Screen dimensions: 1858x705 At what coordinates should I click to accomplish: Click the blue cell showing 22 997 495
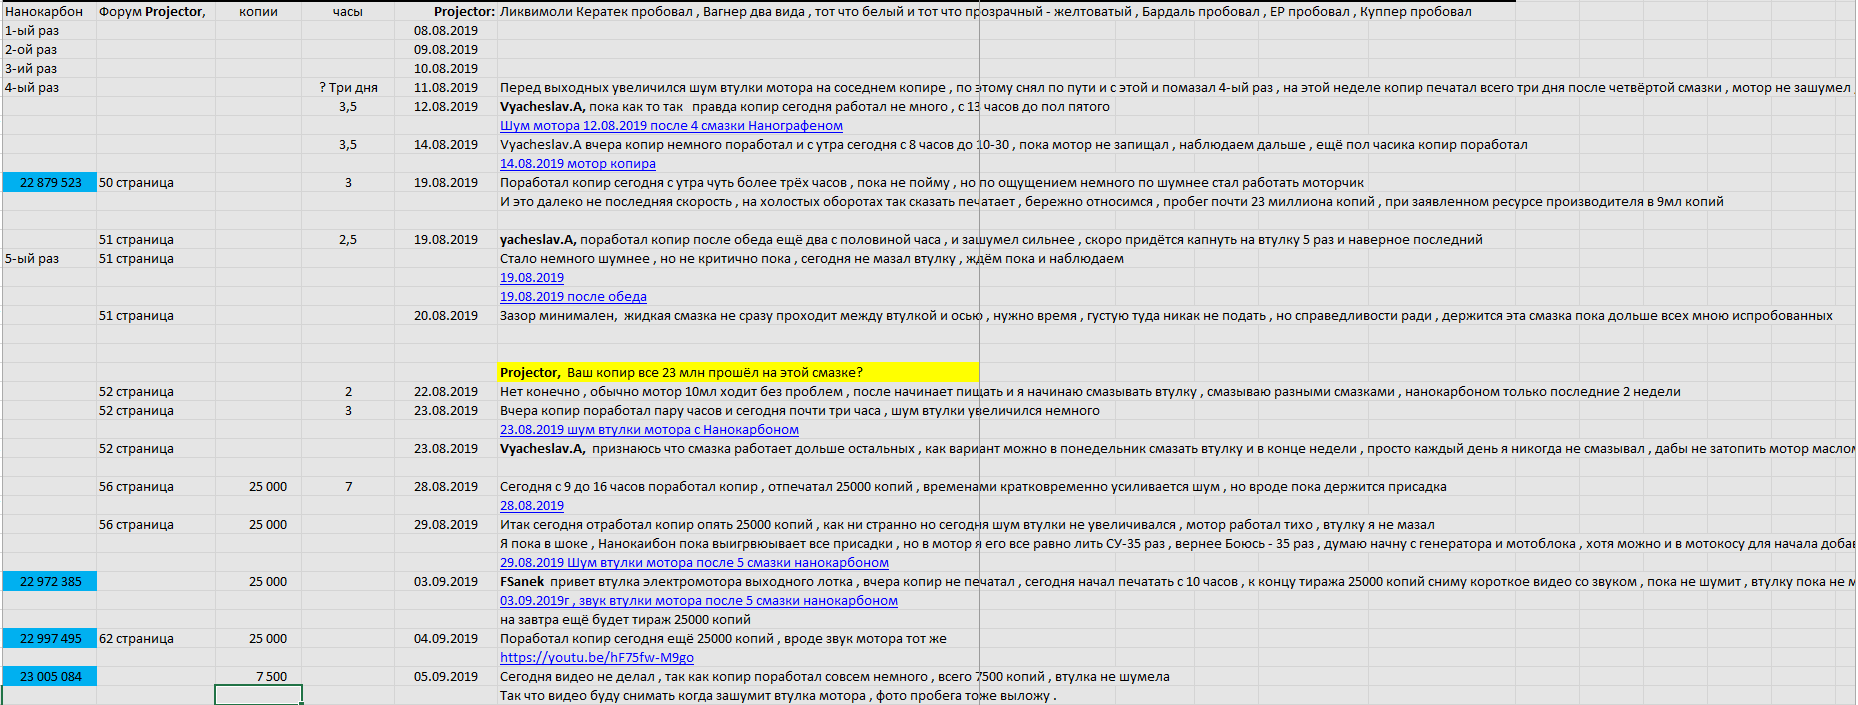tap(50, 639)
